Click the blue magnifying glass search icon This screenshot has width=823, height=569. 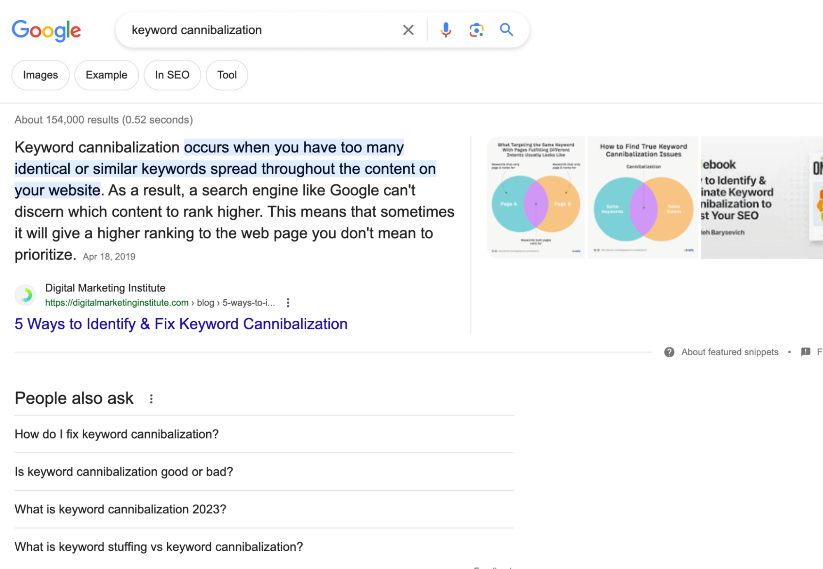pyautogui.click(x=507, y=30)
